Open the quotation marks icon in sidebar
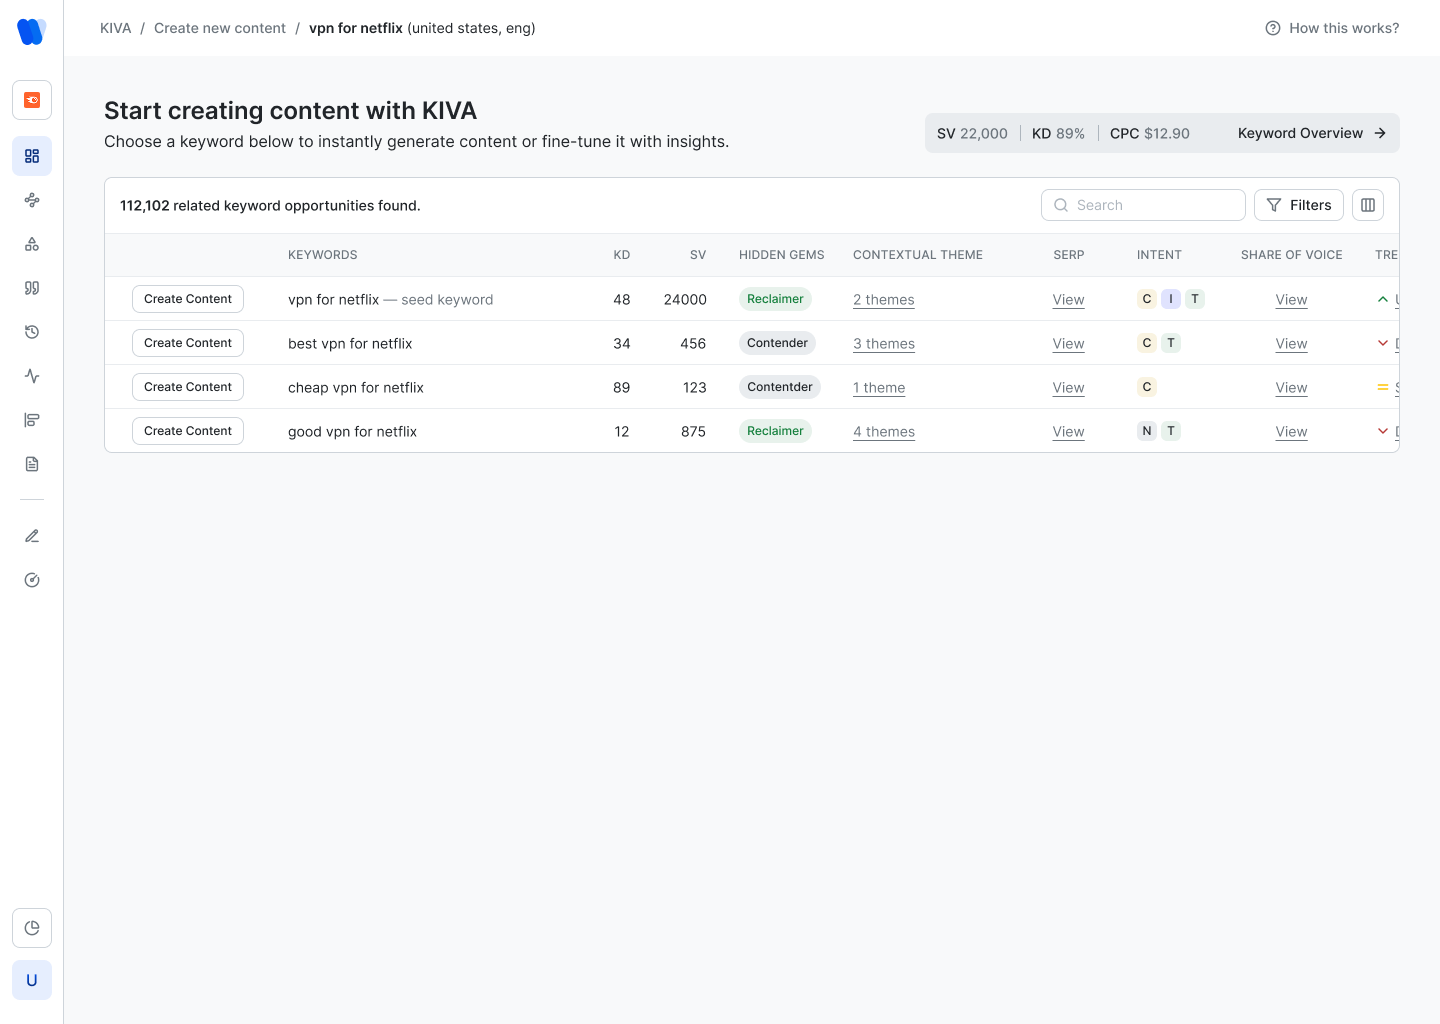Screen dimensions: 1440x1024 [x=32, y=288]
